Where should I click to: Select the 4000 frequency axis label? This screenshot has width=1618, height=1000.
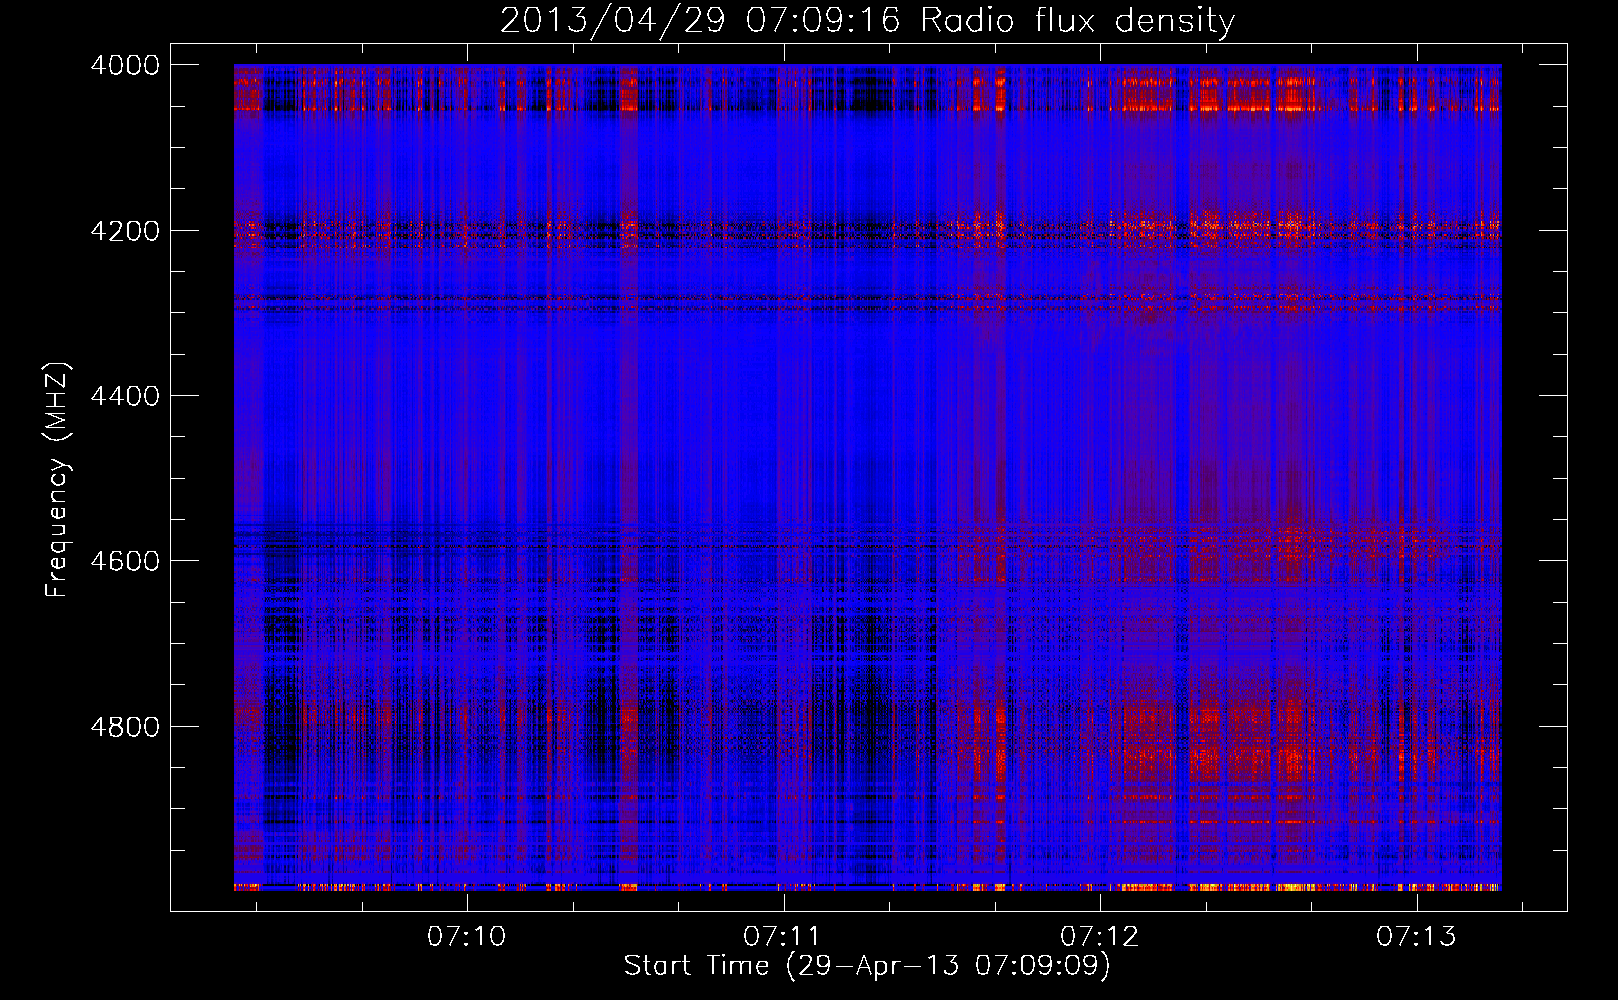point(125,66)
